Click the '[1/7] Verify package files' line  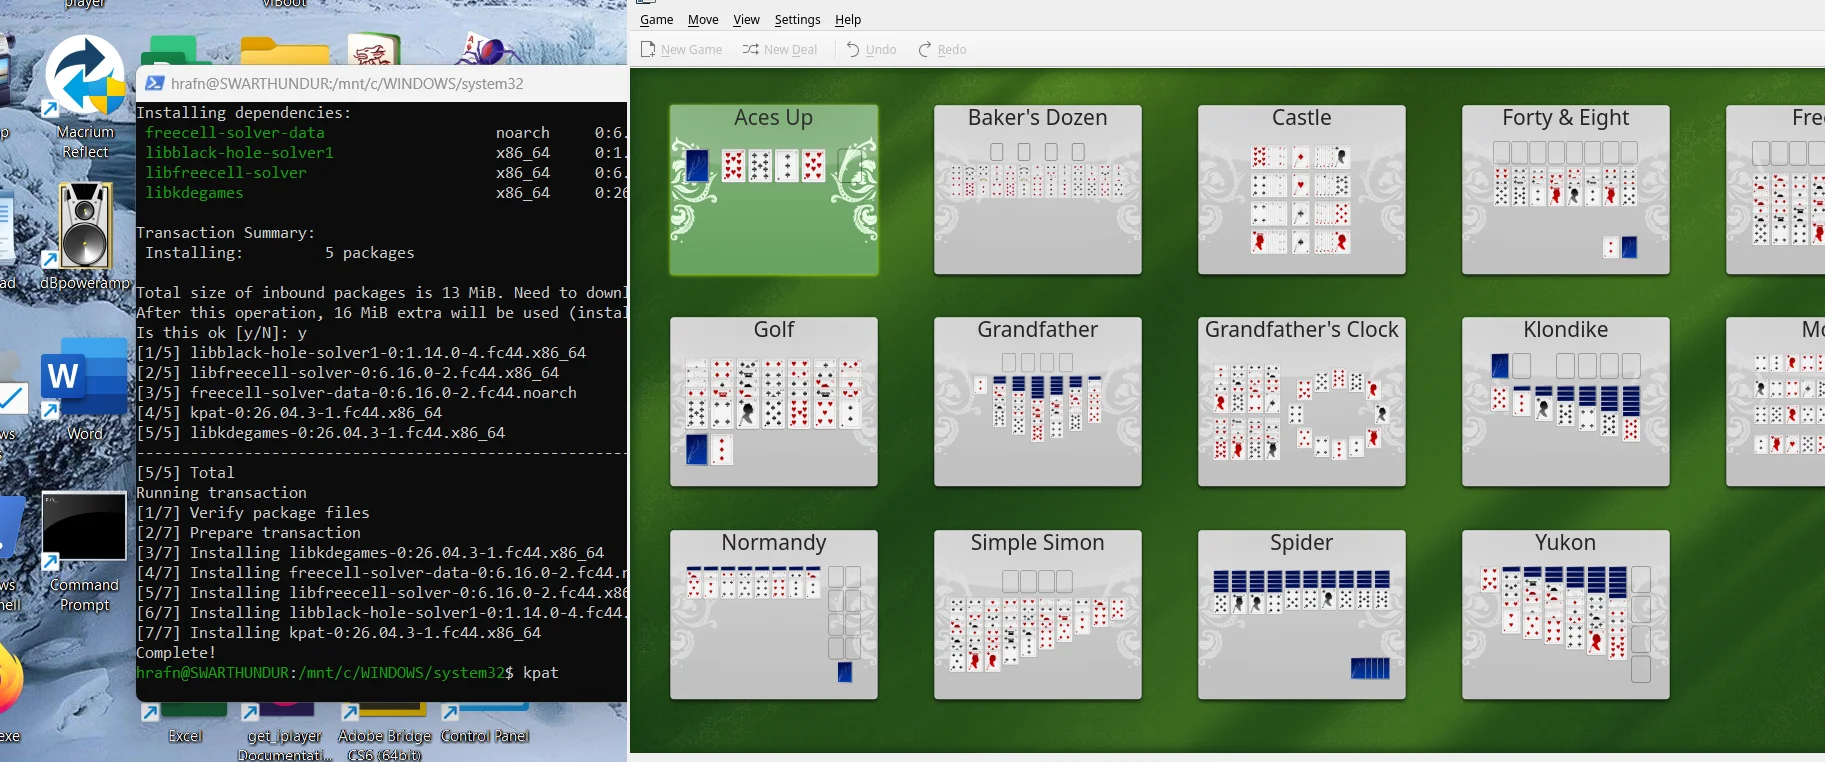(253, 513)
